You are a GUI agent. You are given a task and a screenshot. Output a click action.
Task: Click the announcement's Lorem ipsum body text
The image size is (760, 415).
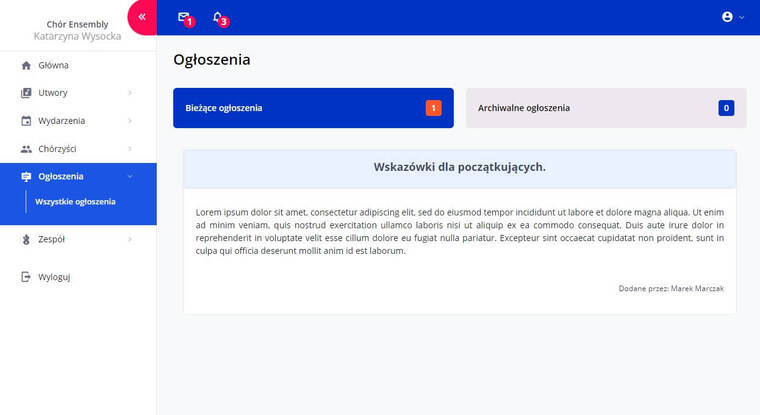[x=459, y=231]
